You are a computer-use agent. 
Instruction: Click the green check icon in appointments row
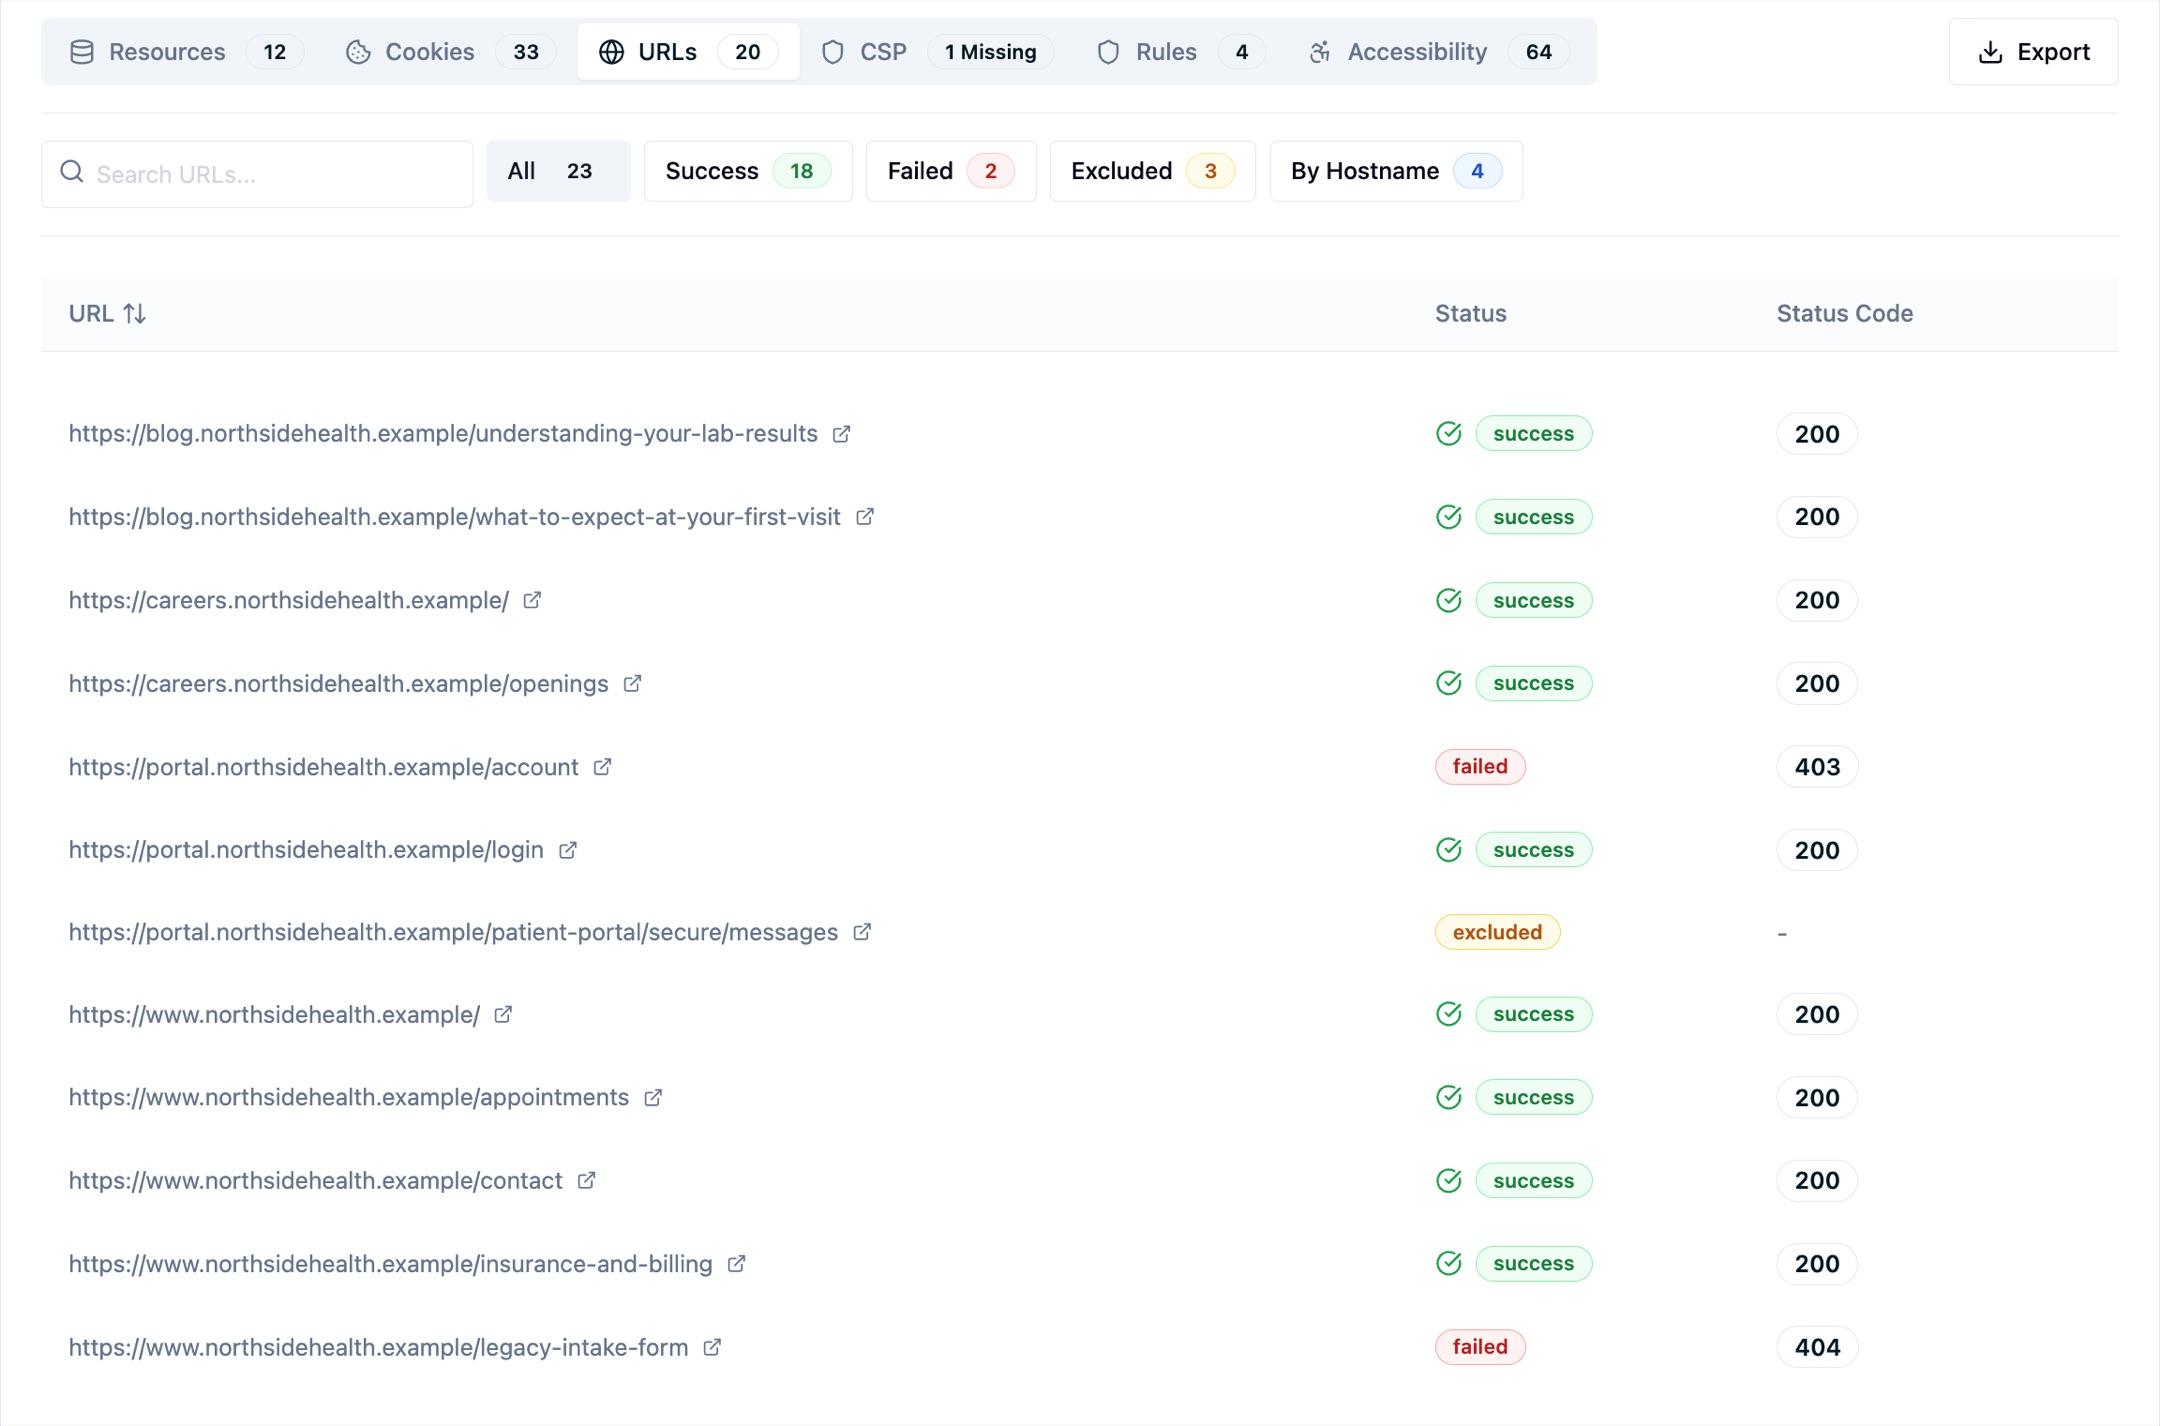point(1448,1098)
